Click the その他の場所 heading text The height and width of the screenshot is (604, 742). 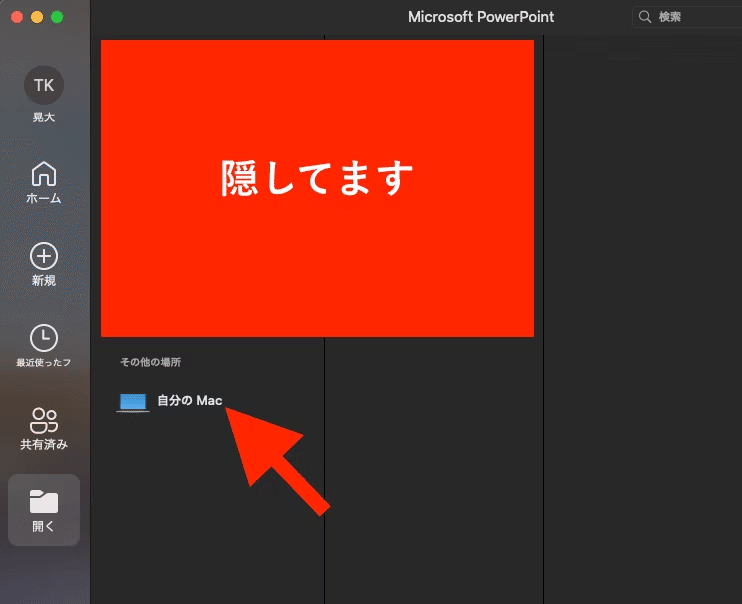[x=150, y=362]
